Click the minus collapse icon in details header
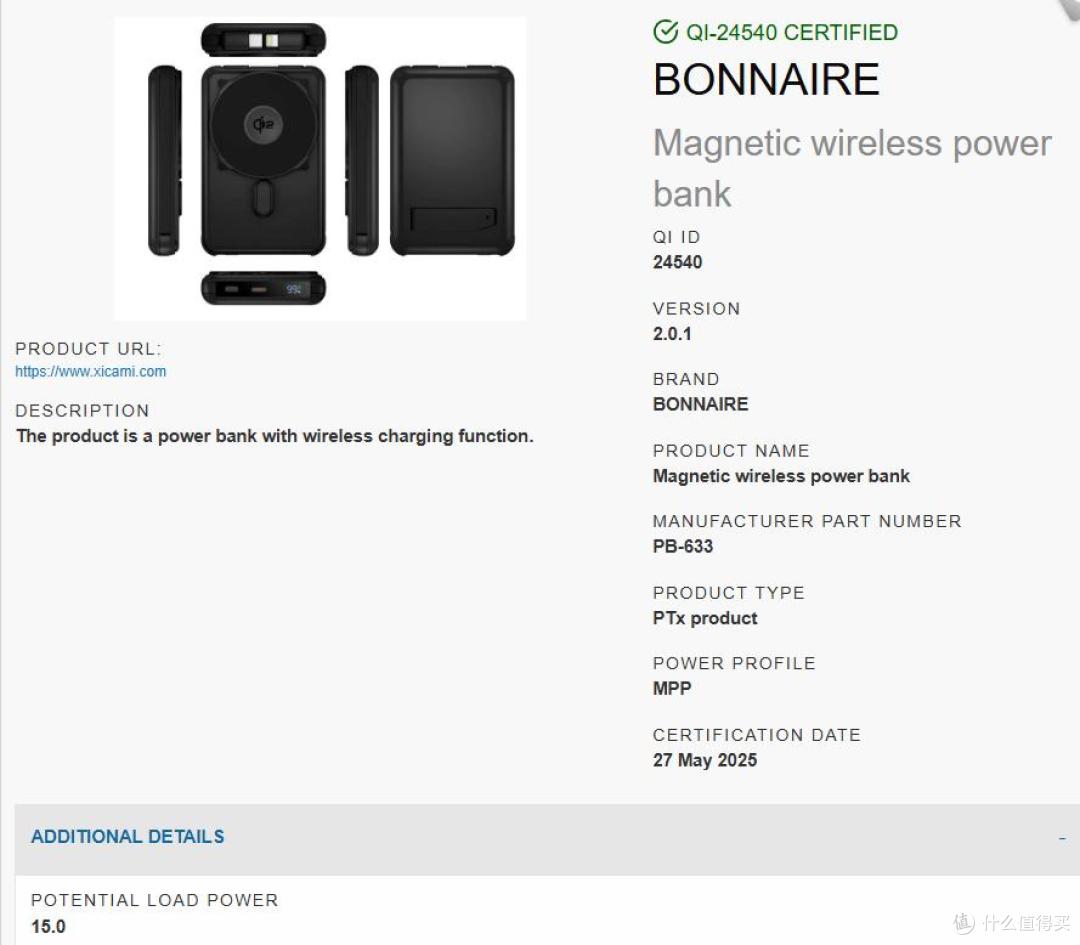 pos(1061,838)
